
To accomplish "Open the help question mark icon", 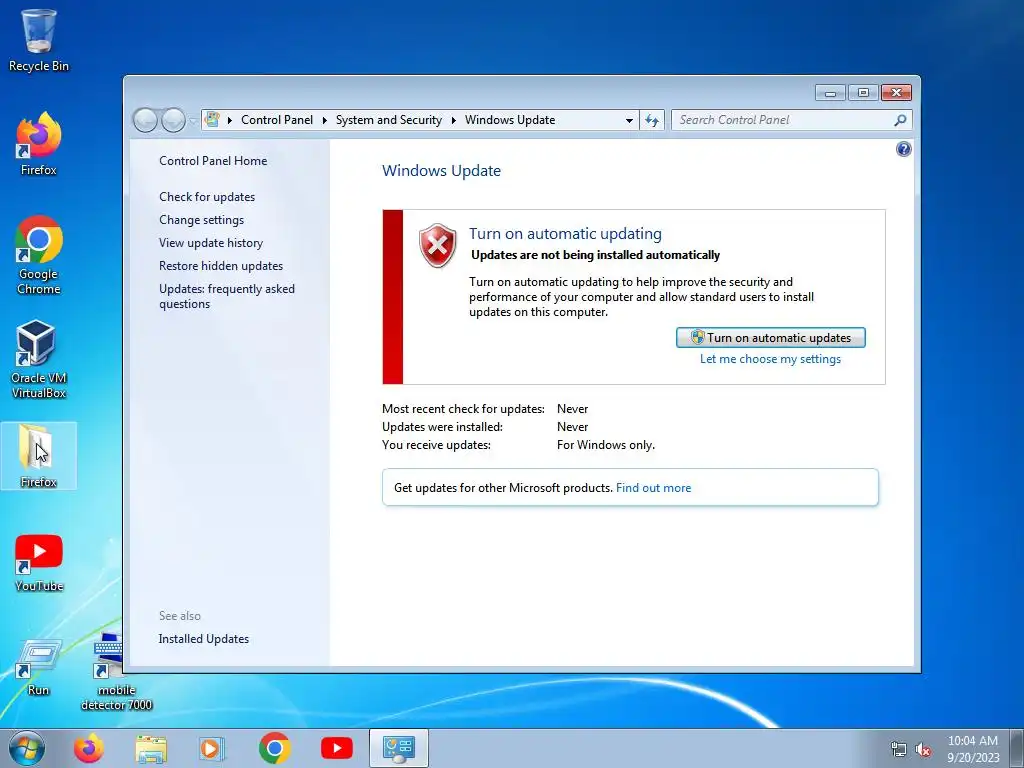I will [x=903, y=150].
